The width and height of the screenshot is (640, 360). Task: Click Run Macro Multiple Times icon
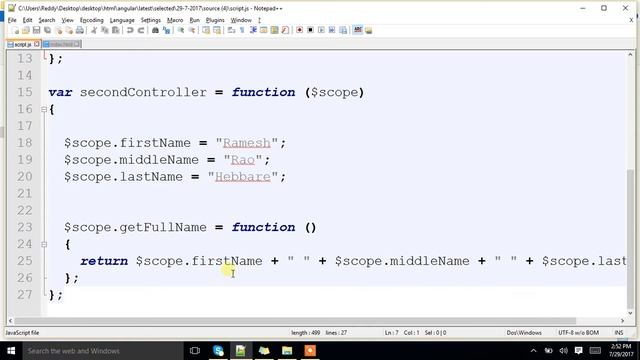(332, 30)
